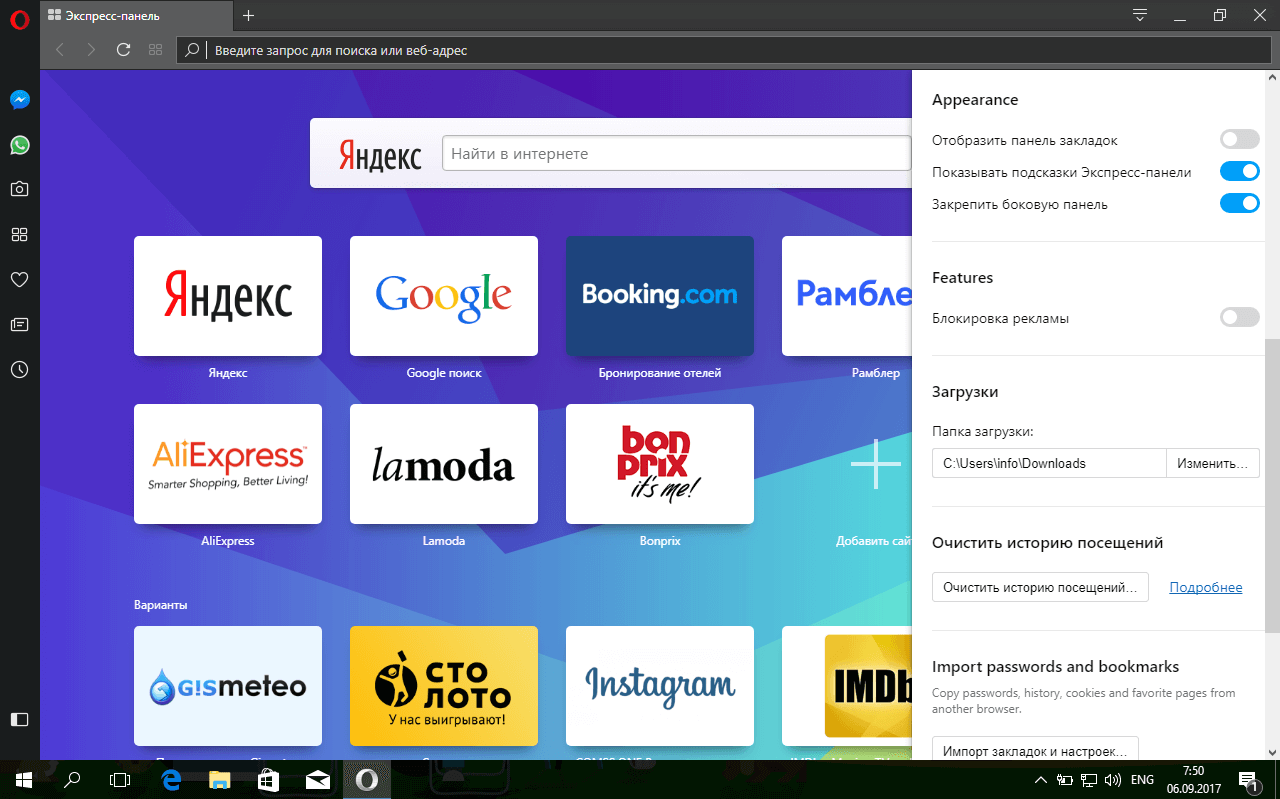Turn on Блокировка рекламы
This screenshot has height=799, width=1280.
point(1239,317)
